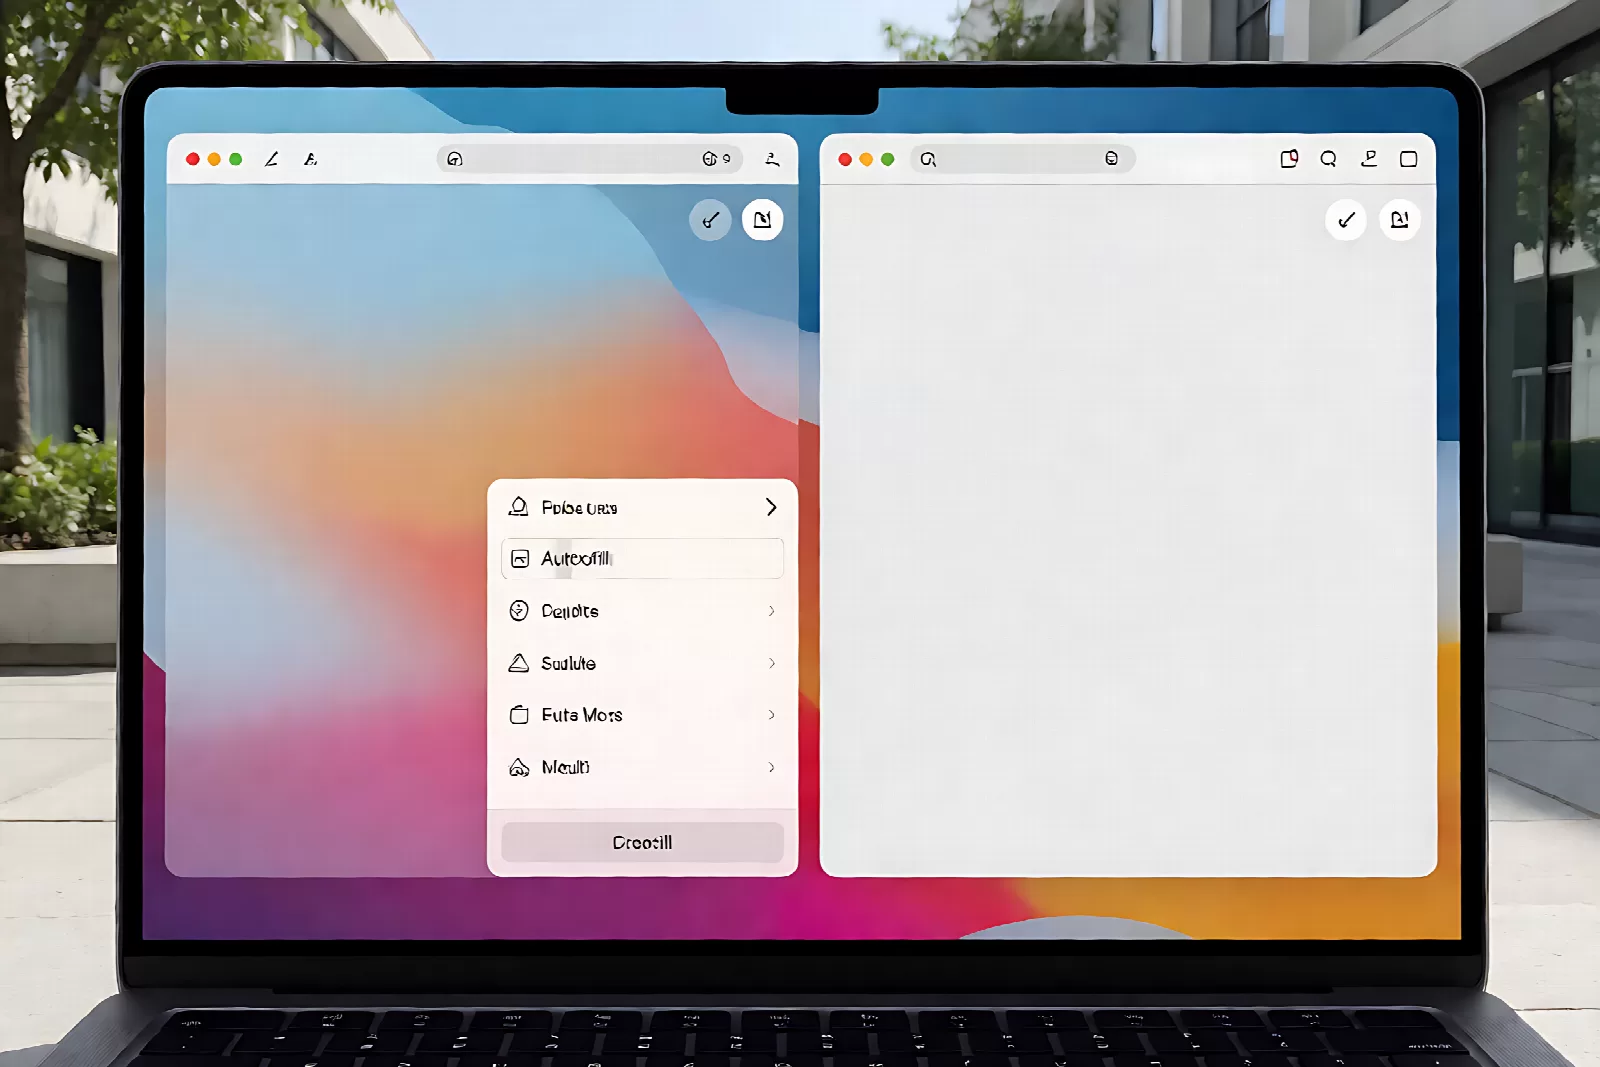
Task: Expand the chevron beside Mculti
Action: click(771, 767)
